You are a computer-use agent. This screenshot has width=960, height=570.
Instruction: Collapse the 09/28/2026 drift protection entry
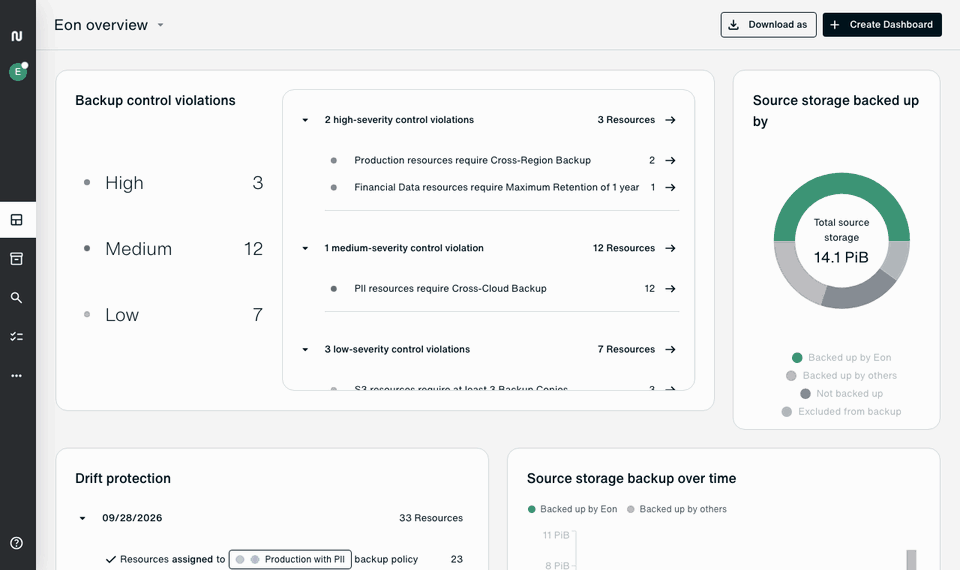[x=82, y=518]
